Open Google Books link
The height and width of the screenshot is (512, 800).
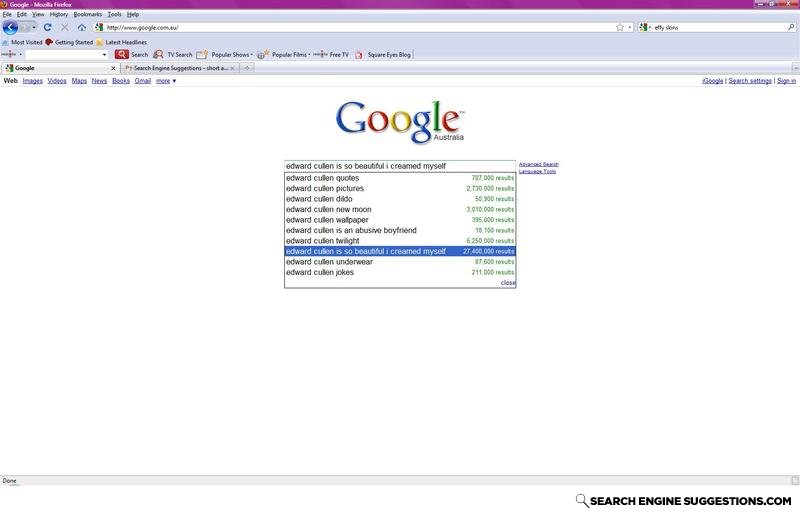(x=121, y=81)
